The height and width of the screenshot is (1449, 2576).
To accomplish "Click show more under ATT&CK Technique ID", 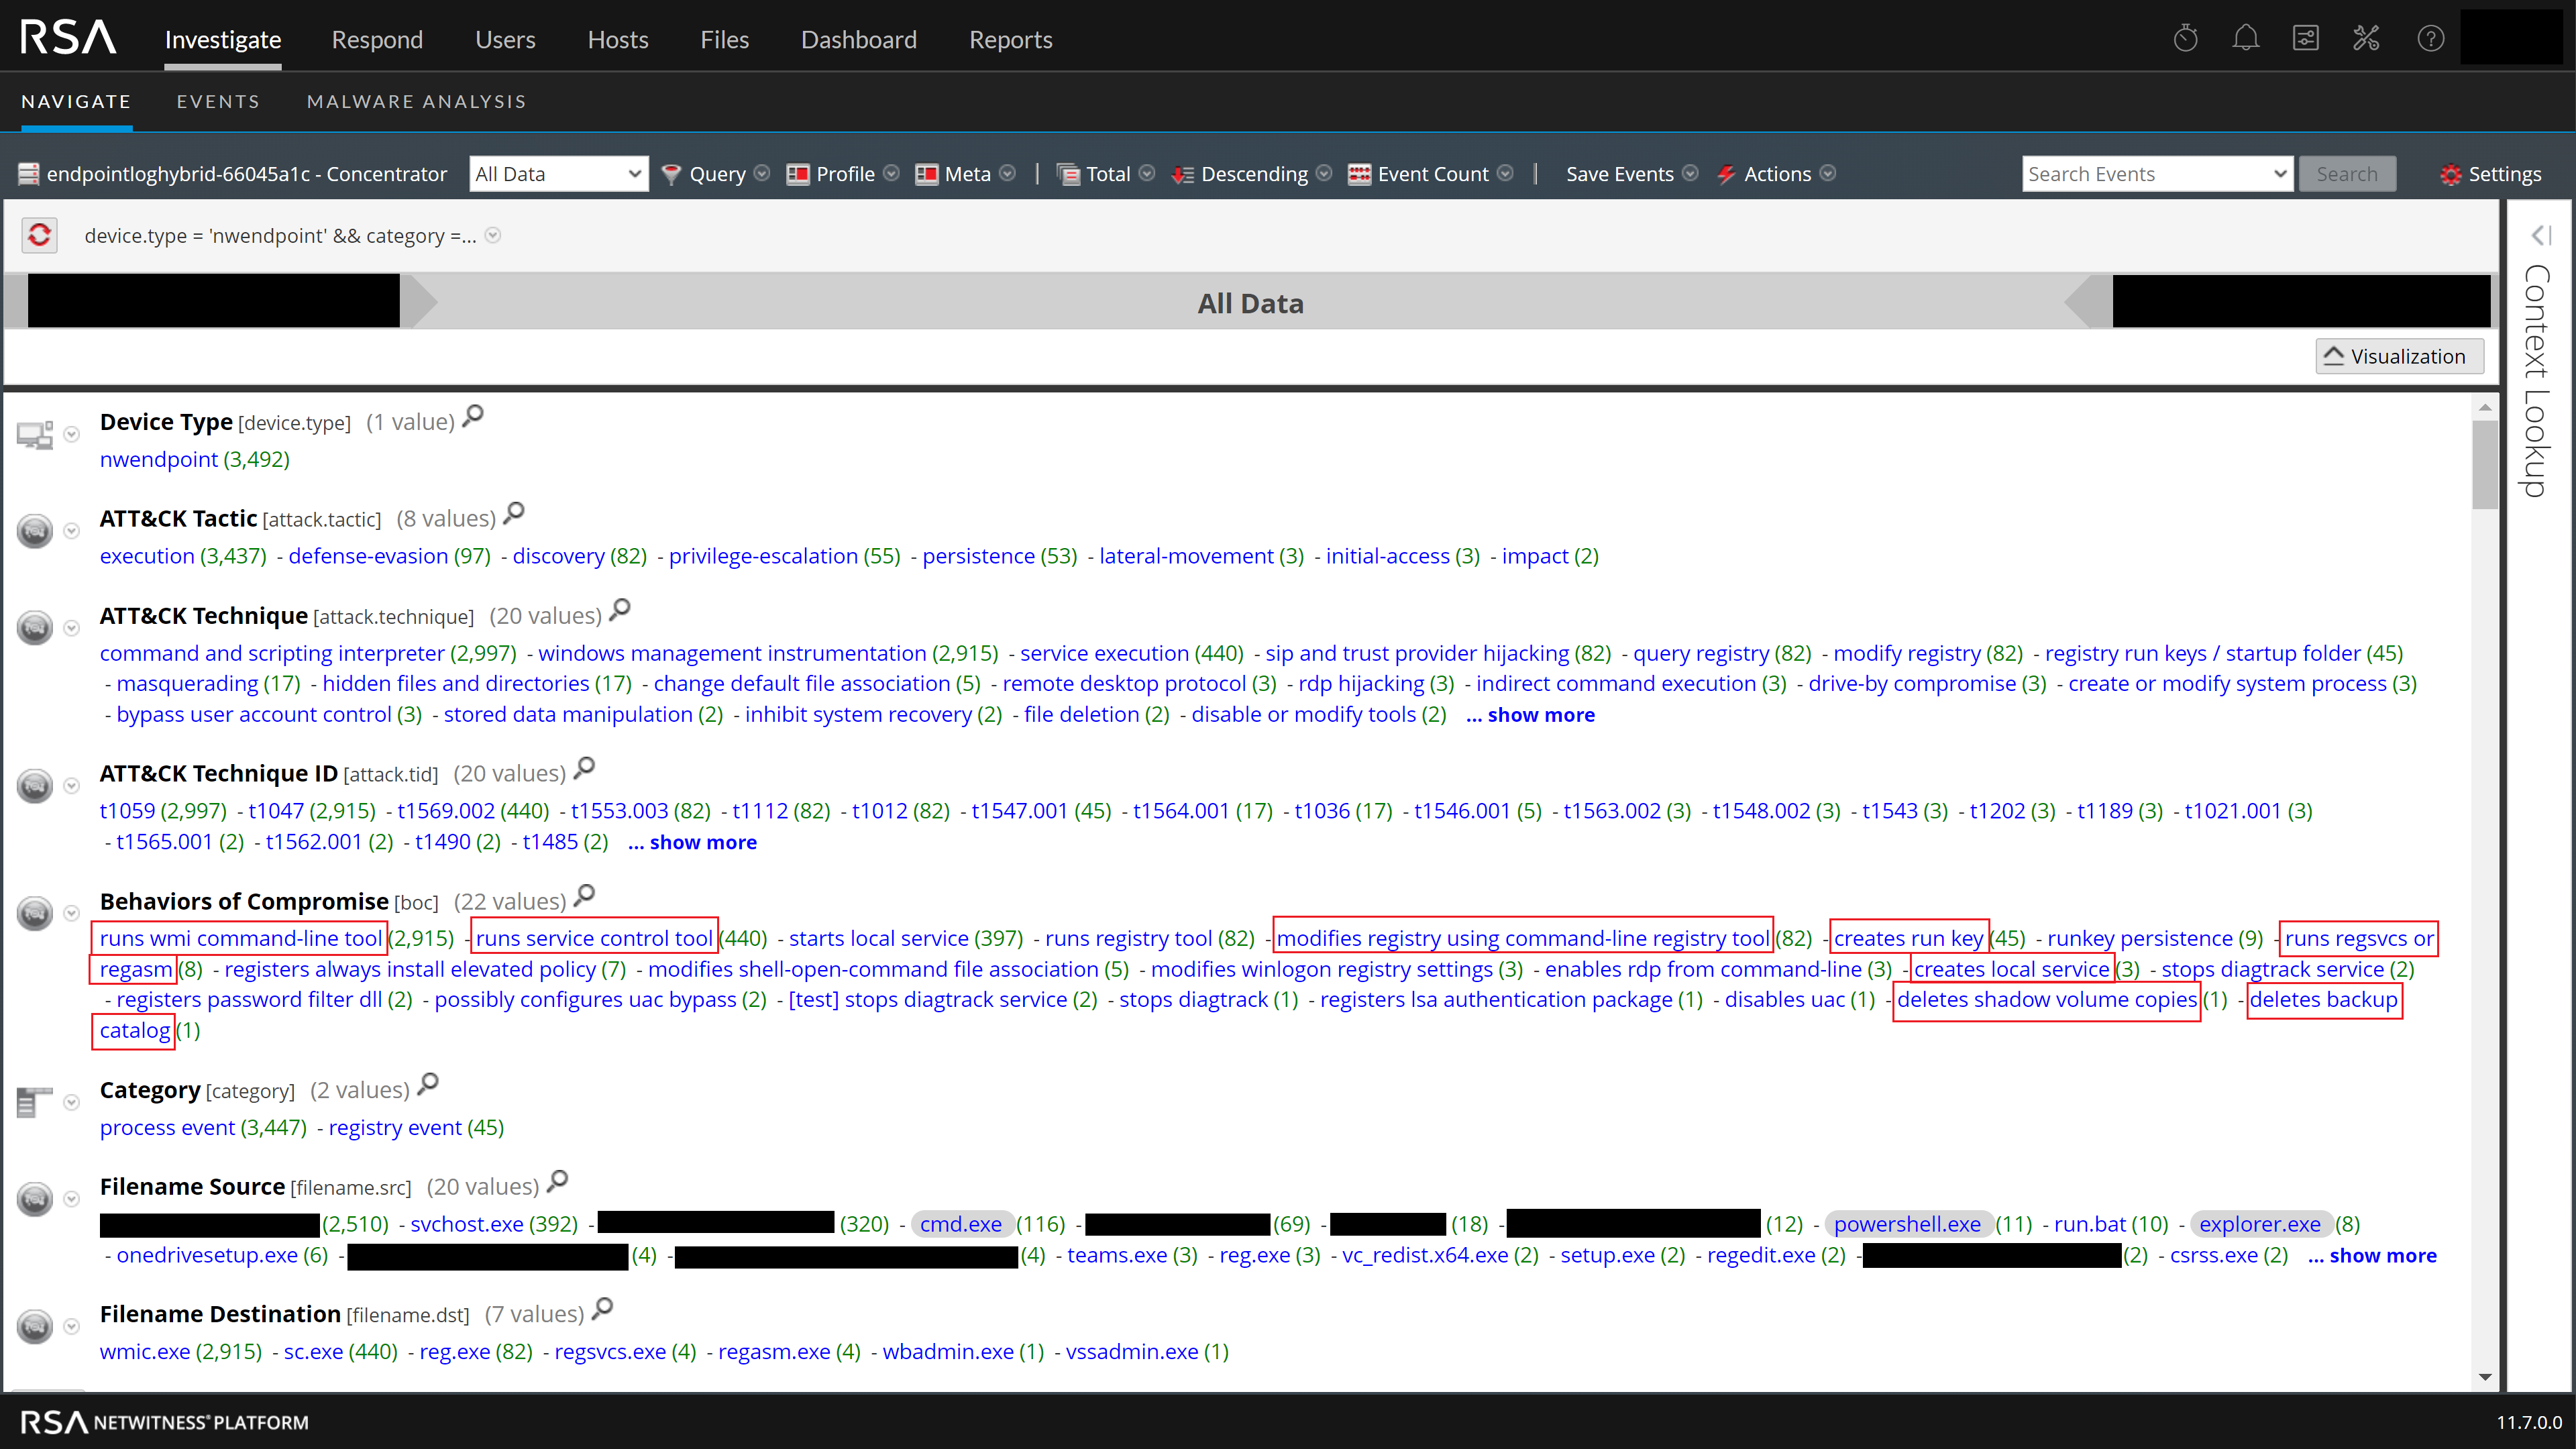I will (692, 842).
